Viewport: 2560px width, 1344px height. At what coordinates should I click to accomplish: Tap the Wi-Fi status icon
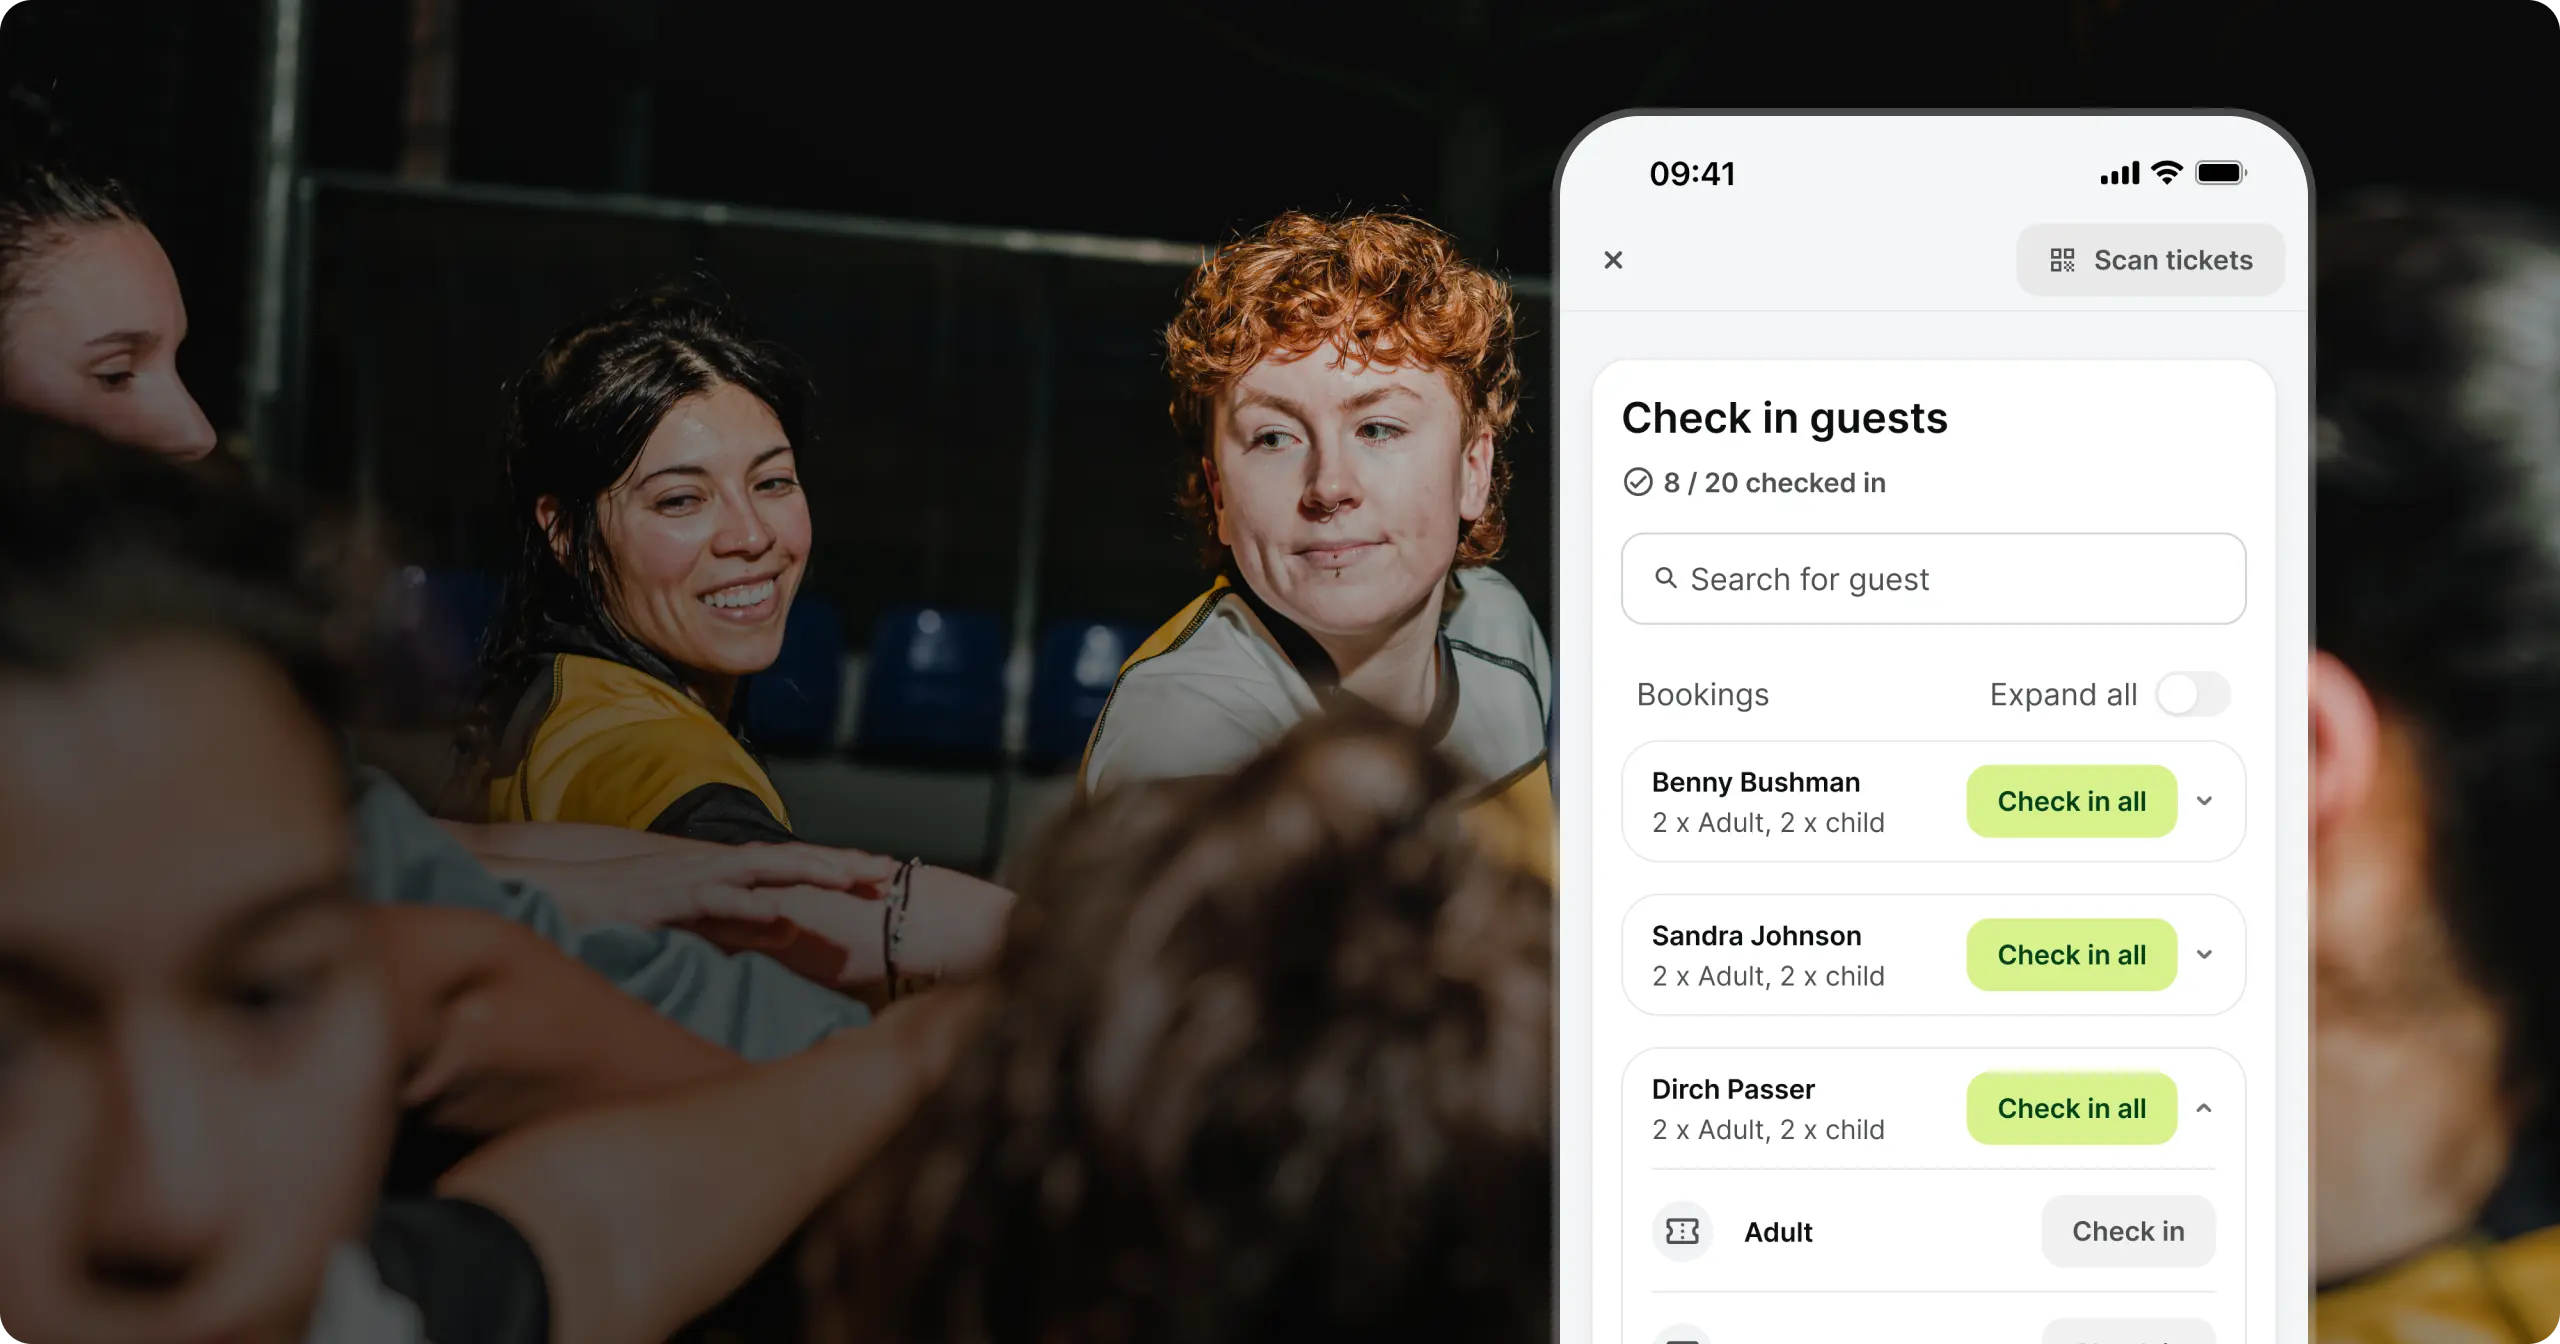2167,172
